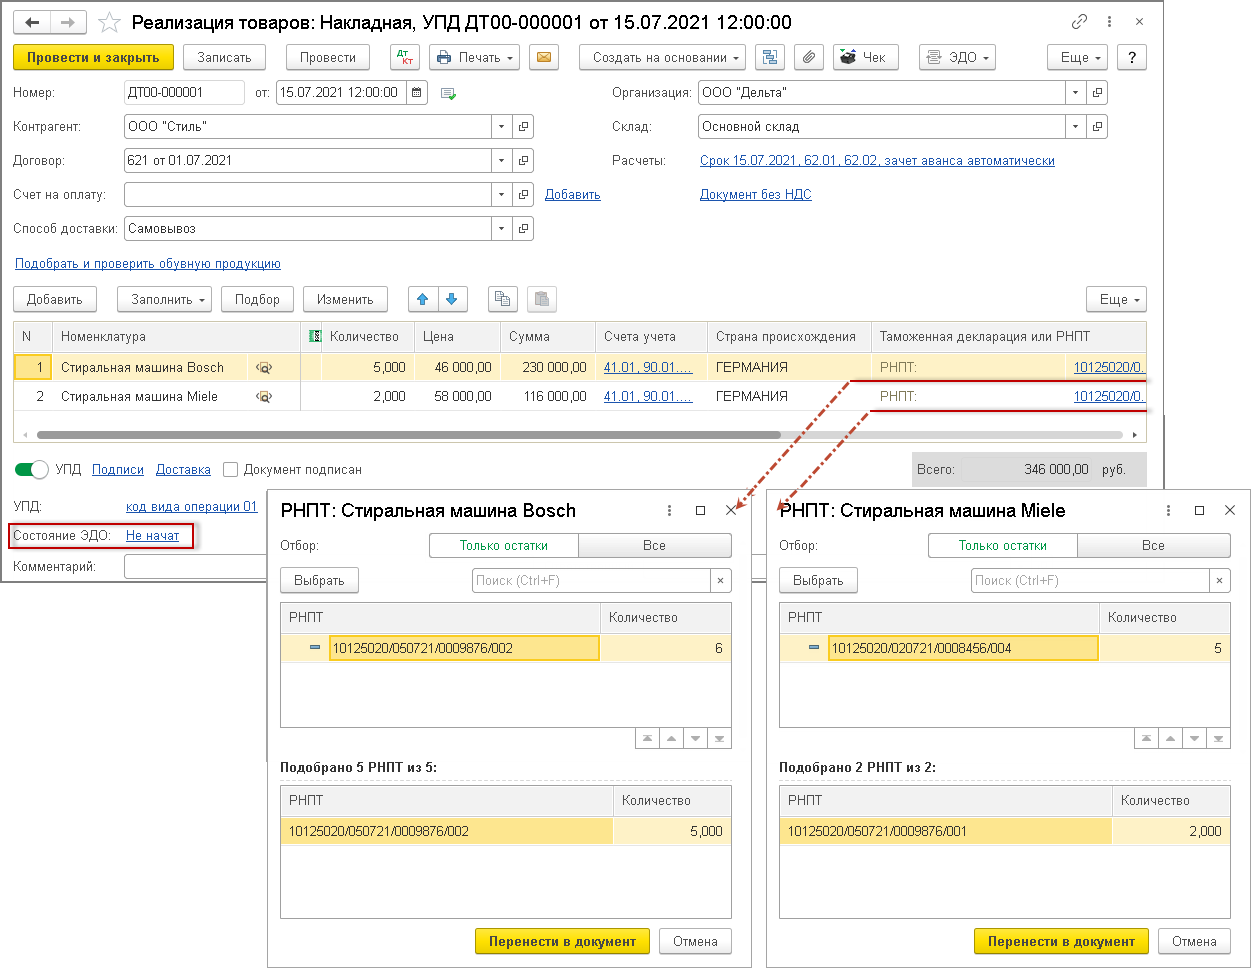
Task: Open help with question mark button
Action: 1132,57
